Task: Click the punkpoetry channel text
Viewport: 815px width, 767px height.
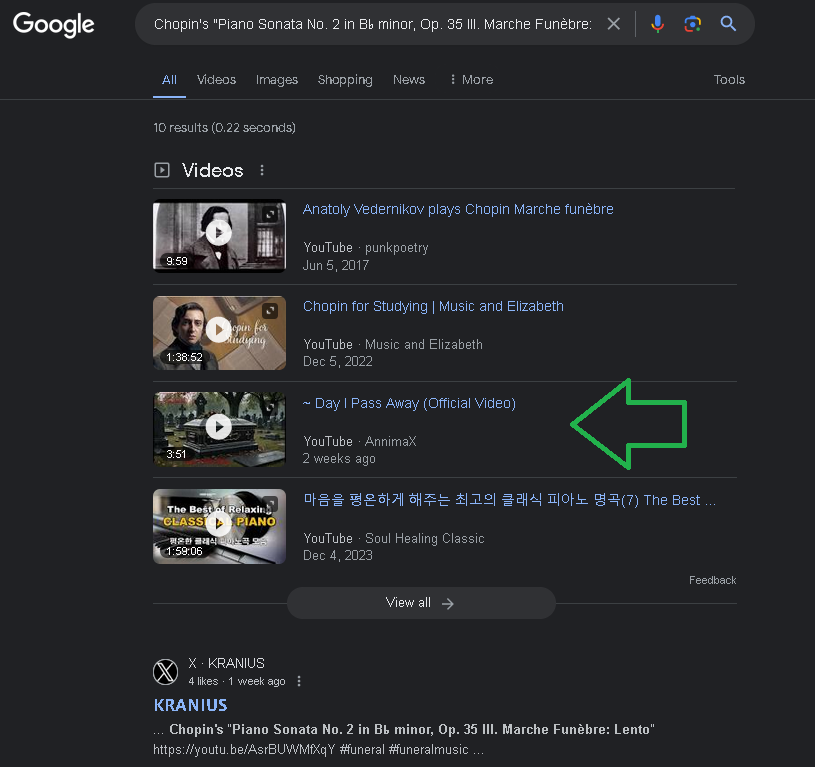Action: point(397,248)
